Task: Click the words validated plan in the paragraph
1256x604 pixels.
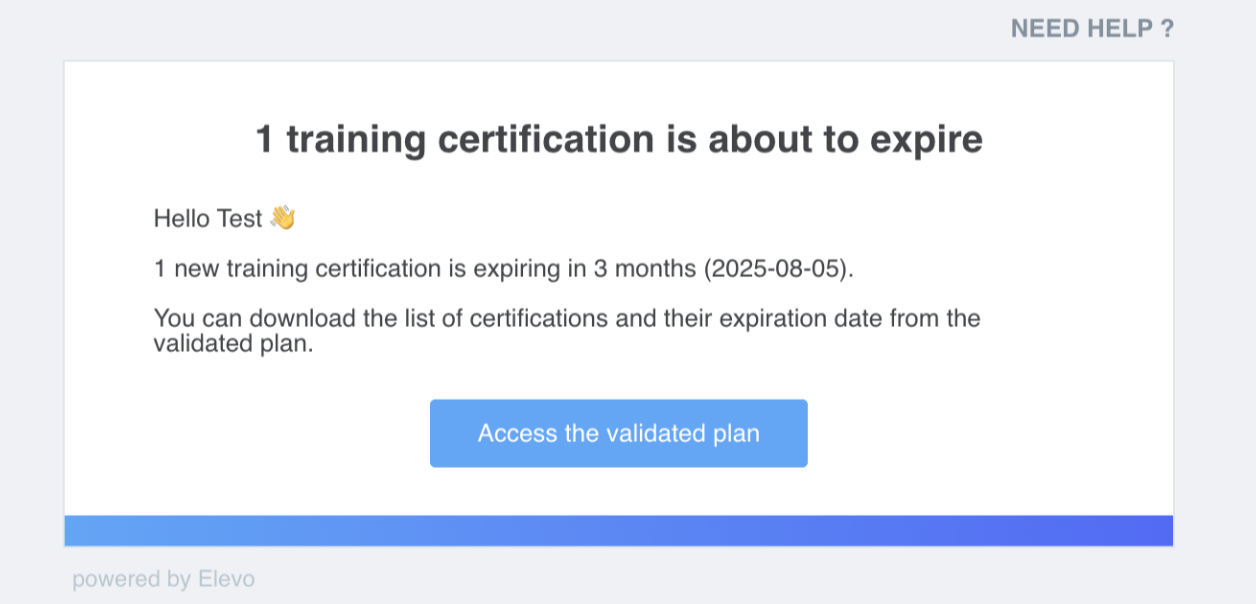Action: (234, 344)
